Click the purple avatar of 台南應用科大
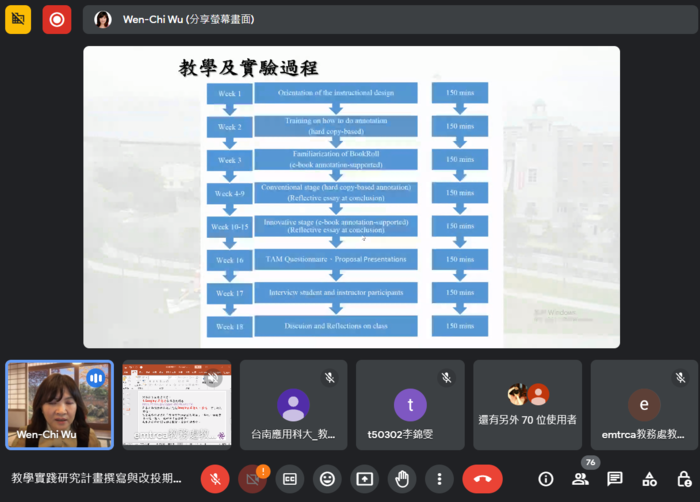Image resolution: width=700 pixels, height=502 pixels. (x=293, y=405)
